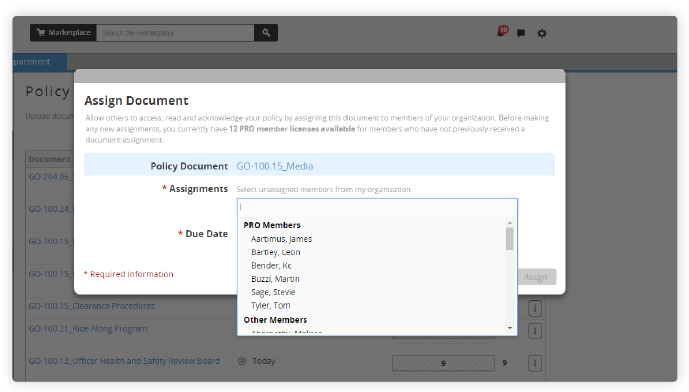Click the Other Members group heading
The height and width of the screenshot is (392, 689).
pyautogui.click(x=275, y=320)
